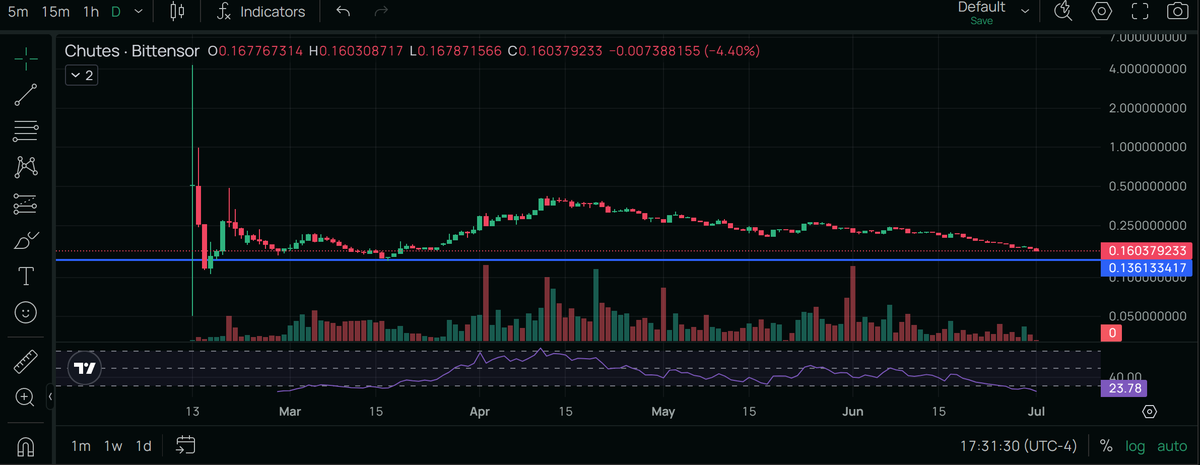Set date range to 1w
The height and width of the screenshot is (465, 1200).
(113, 445)
